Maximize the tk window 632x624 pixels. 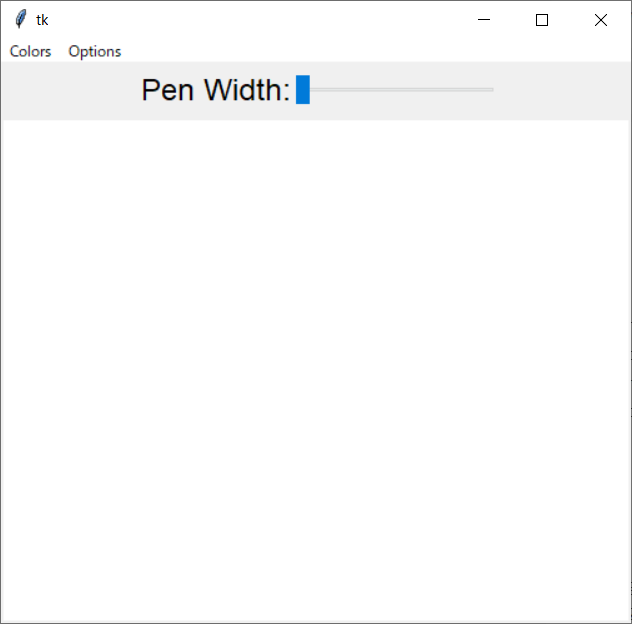542,20
